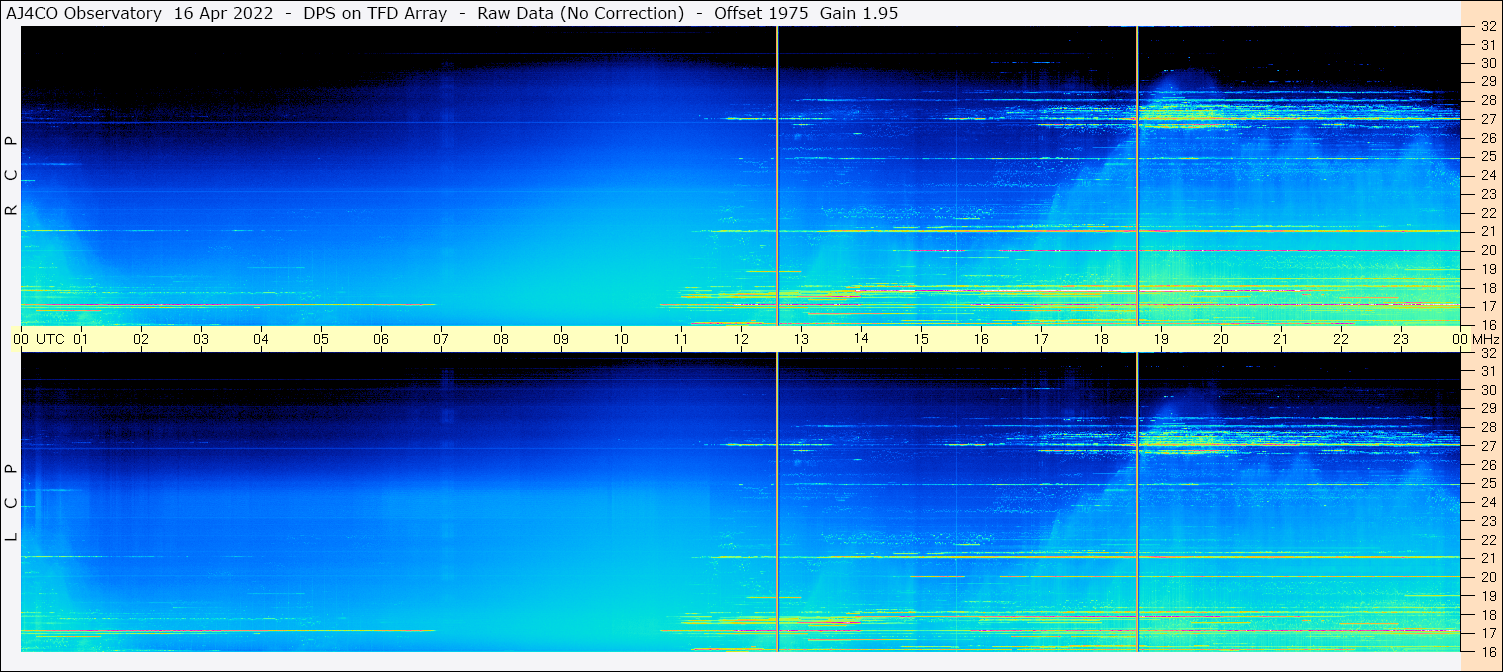Click hour label 17 on time axis
Screen dimensions: 1503x672
pyautogui.click(x=1041, y=339)
